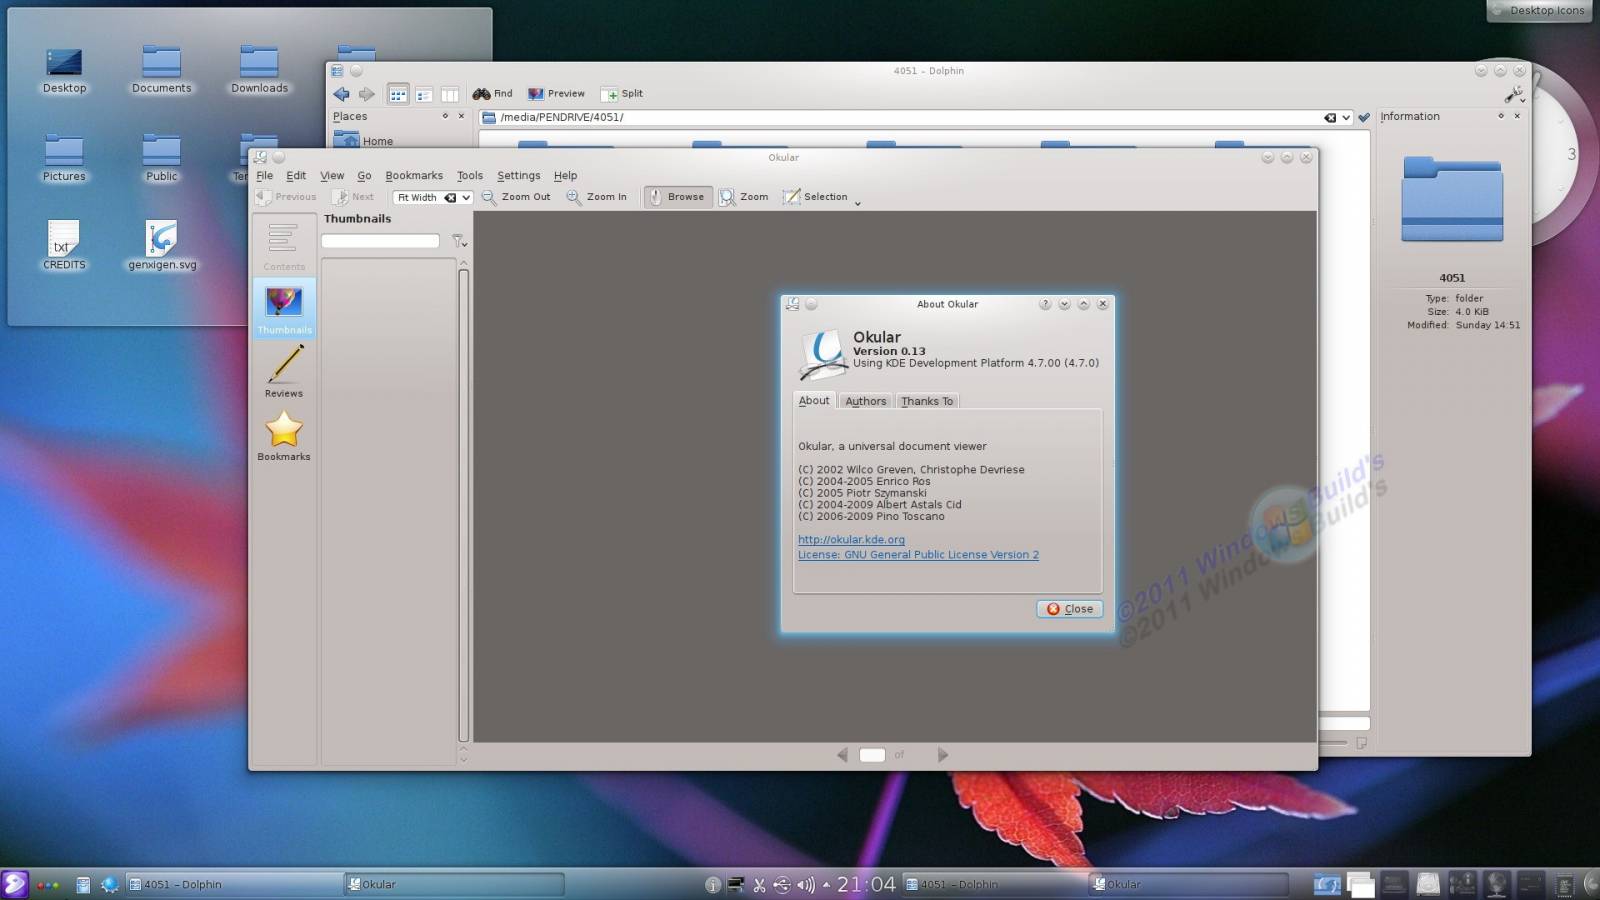The height and width of the screenshot is (900, 1600).
Task: Click Zoom Out in Okular toolbar
Action: coord(516,197)
